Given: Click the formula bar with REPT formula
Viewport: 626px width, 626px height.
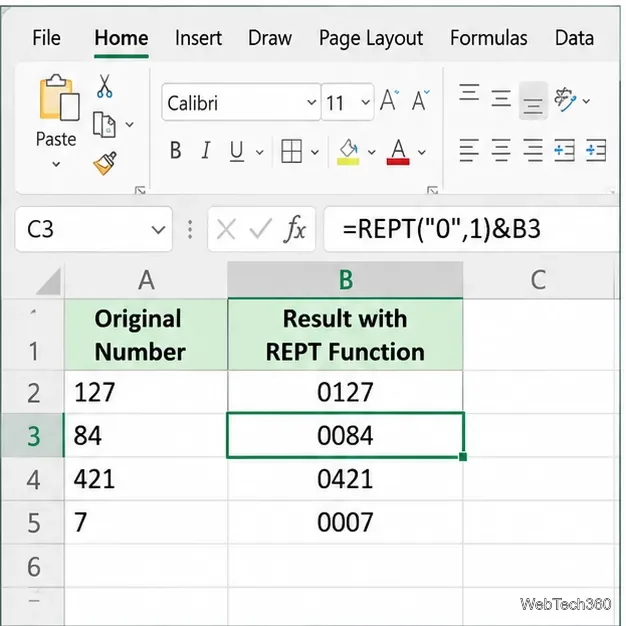Looking at the screenshot, I should click(471, 229).
